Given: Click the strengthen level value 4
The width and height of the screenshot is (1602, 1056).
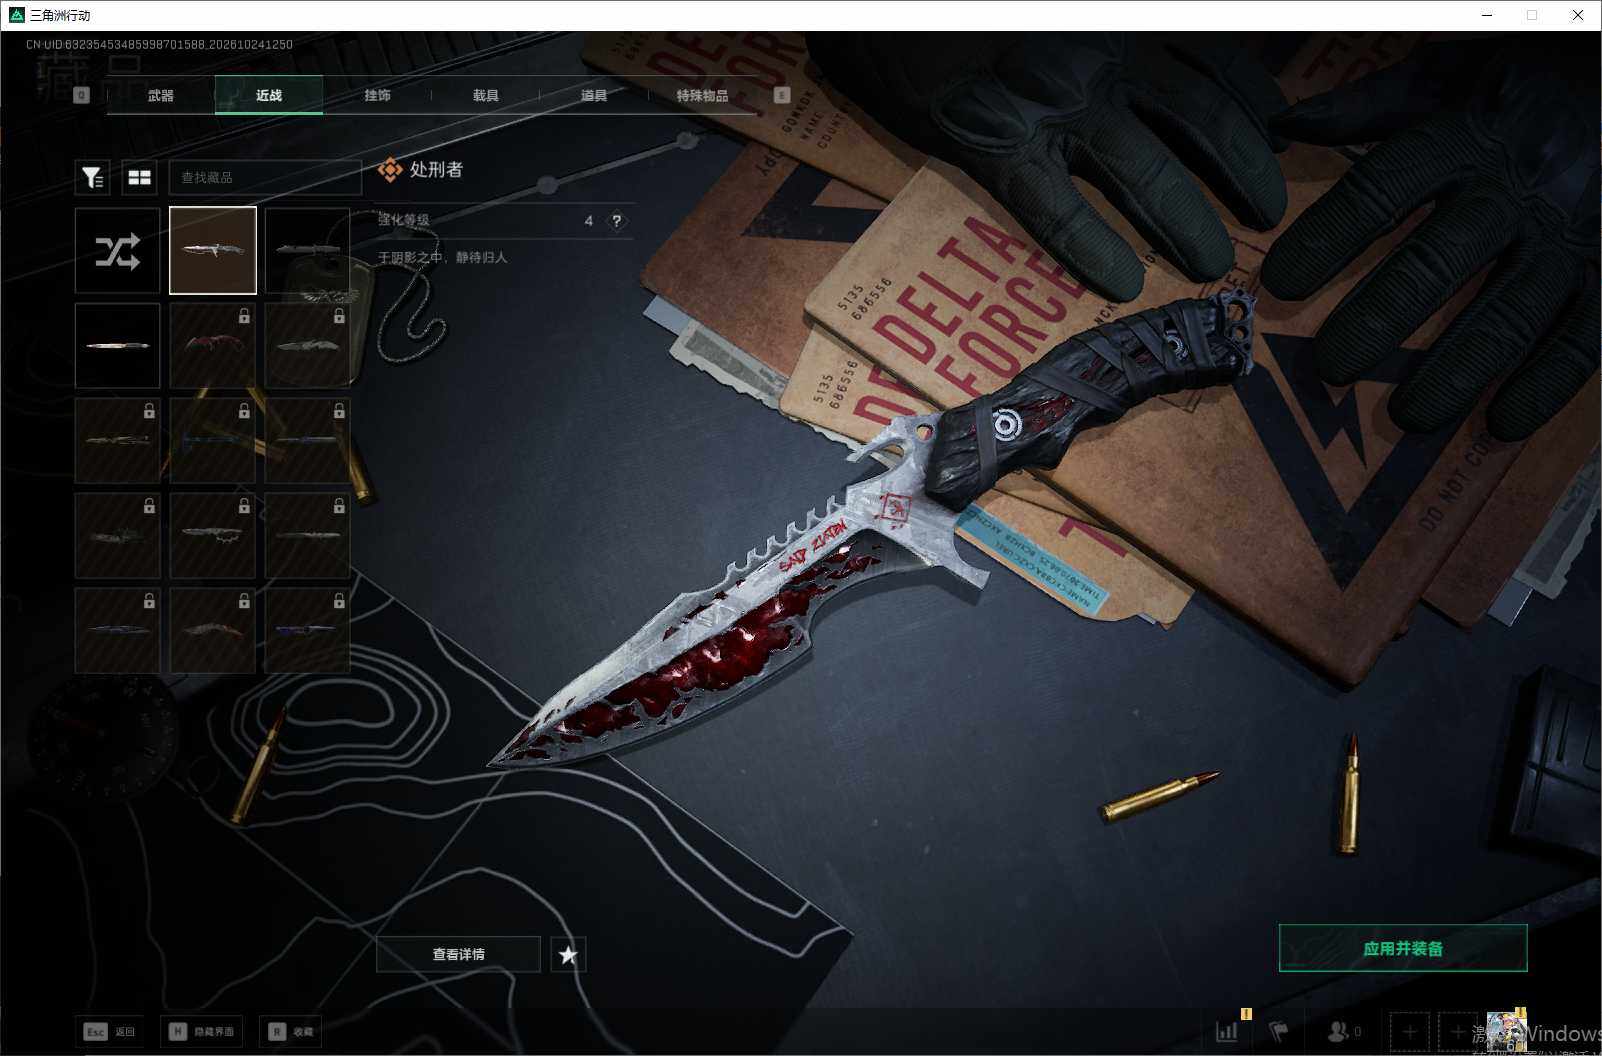Looking at the screenshot, I should coord(589,221).
